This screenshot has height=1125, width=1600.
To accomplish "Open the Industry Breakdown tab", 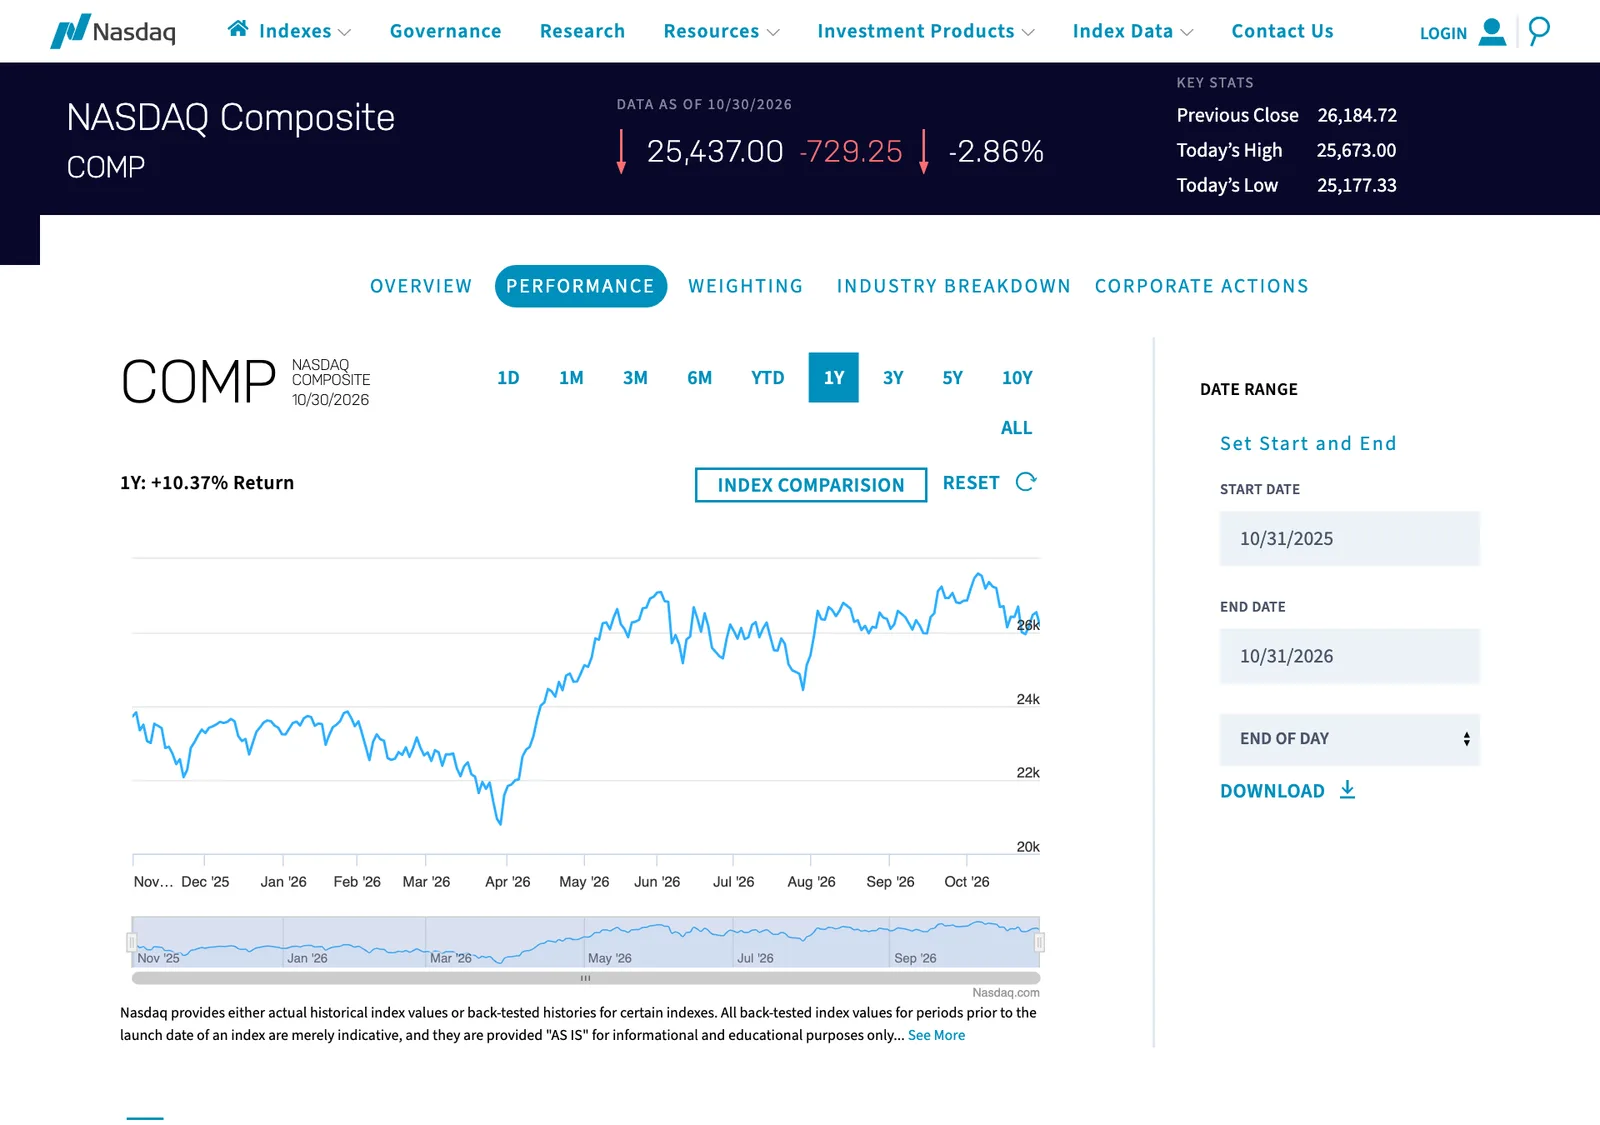I will click(x=953, y=286).
